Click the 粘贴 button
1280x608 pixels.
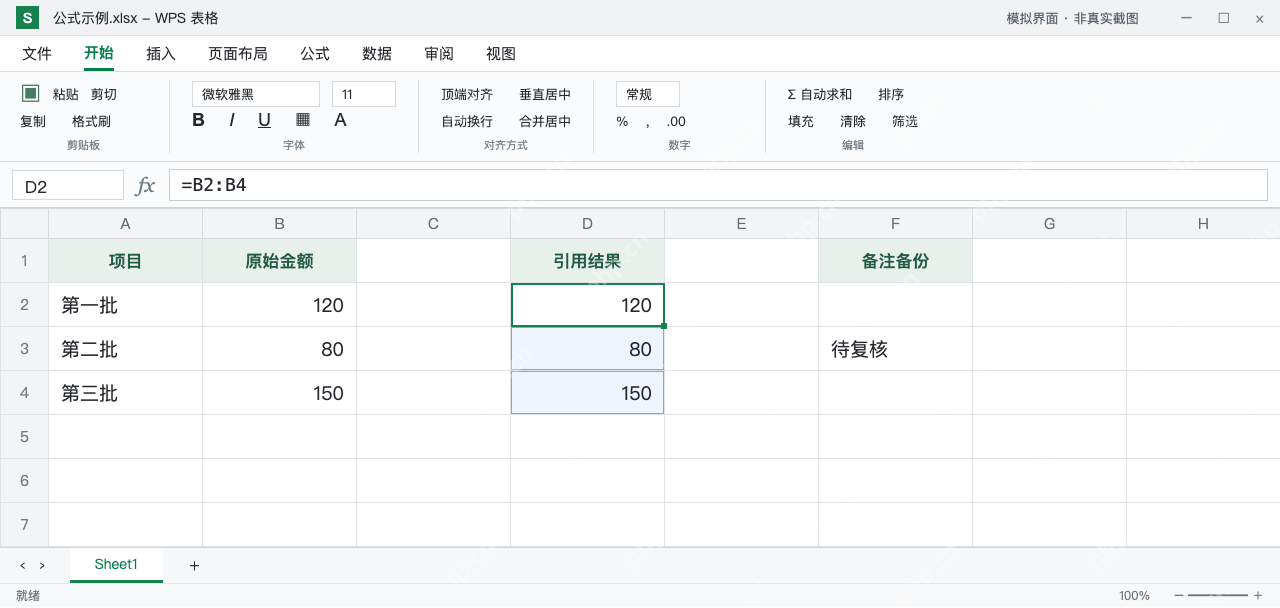(66, 94)
